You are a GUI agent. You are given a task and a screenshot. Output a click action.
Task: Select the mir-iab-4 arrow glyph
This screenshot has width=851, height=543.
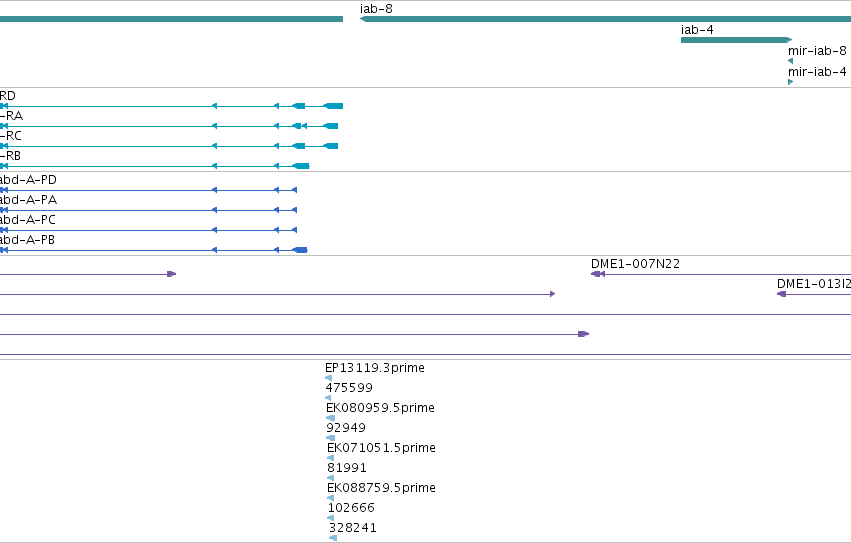[791, 82]
